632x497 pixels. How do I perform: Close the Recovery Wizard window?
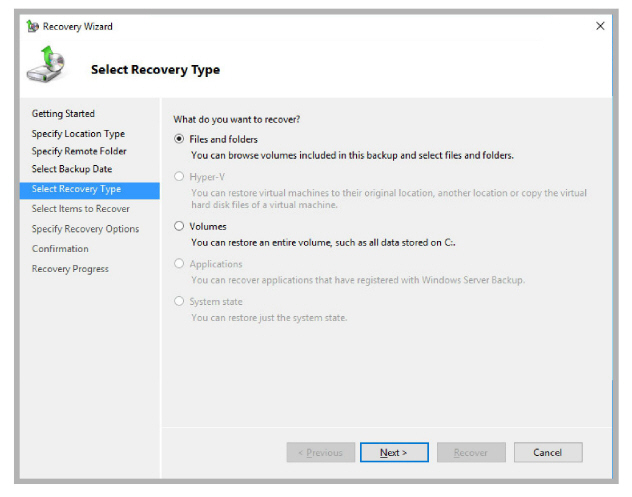[x=600, y=26]
